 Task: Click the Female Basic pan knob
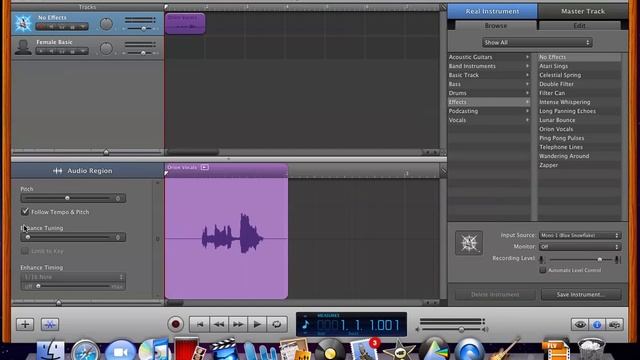point(106,49)
